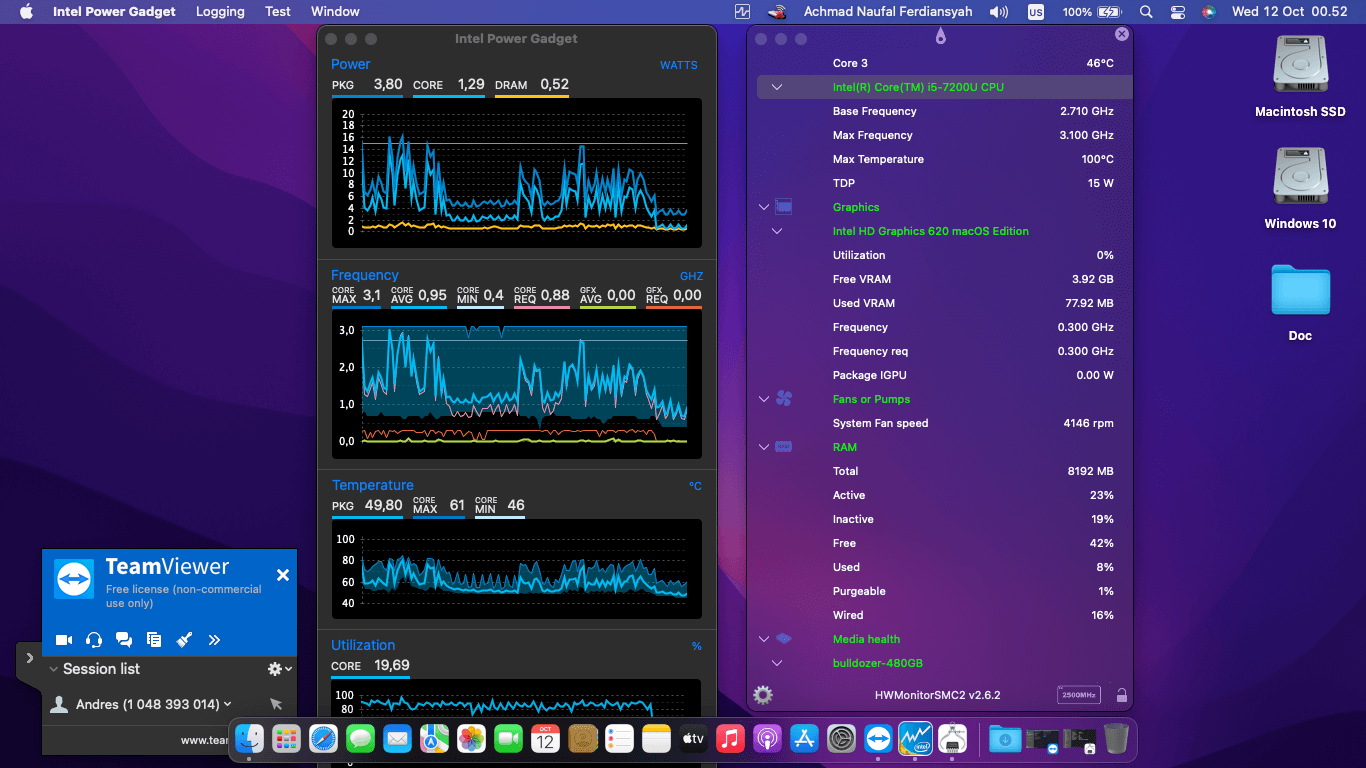Viewport: 1366px width, 768px height.
Task: Open Intel Power Gadget Dock icon
Action: 915,739
